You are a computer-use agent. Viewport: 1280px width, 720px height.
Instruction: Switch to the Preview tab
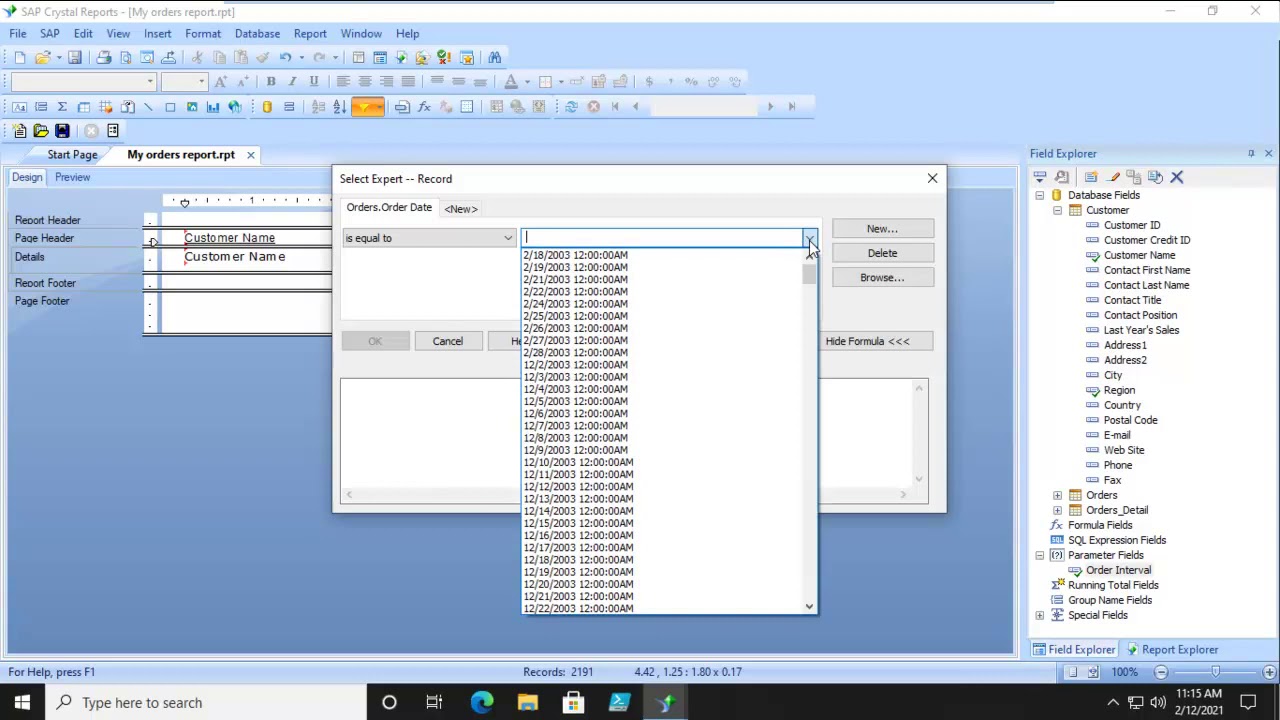pyautogui.click(x=72, y=177)
